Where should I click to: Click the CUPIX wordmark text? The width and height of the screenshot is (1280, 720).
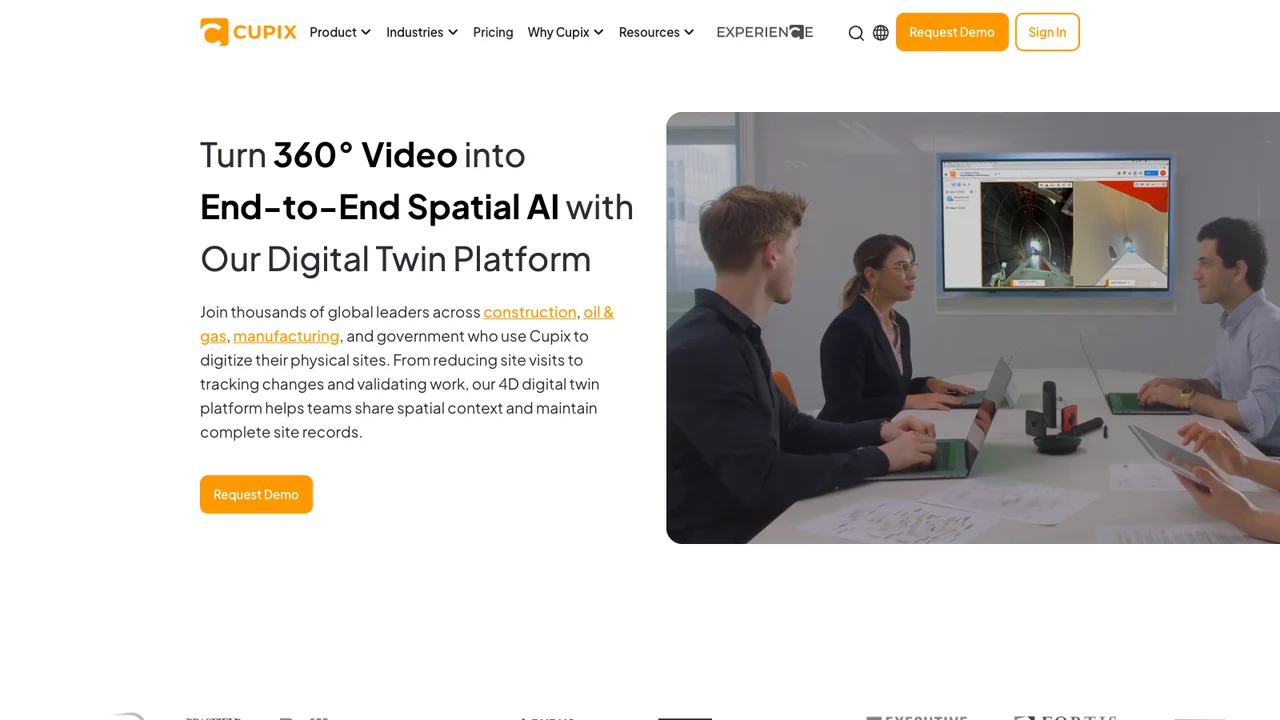pos(265,32)
